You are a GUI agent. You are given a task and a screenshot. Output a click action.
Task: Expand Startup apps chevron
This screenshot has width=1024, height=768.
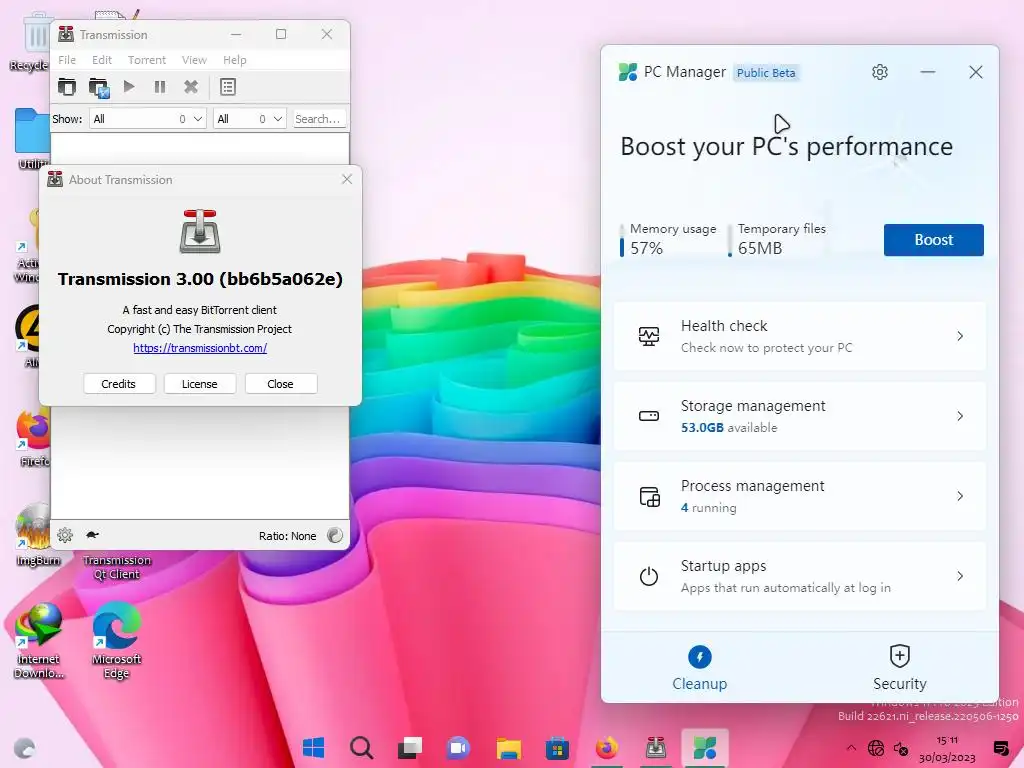pyautogui.click(x=960, y=576)
